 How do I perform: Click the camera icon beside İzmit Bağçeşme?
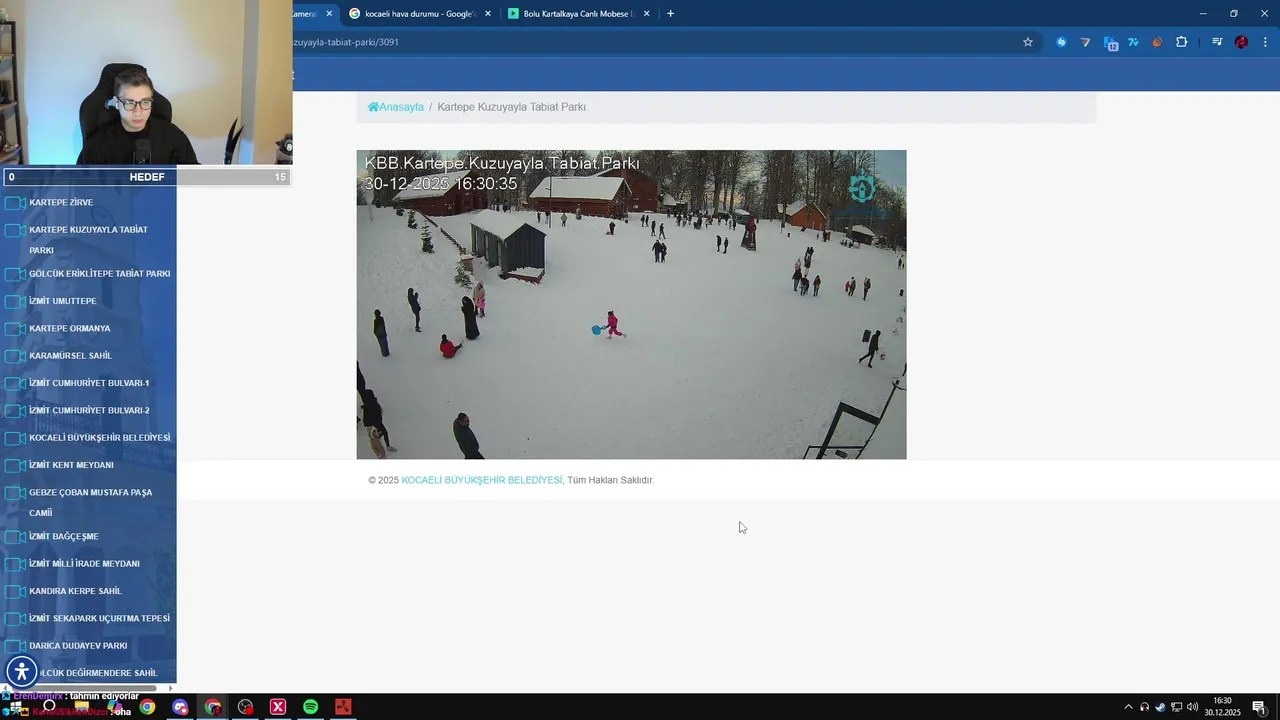point(14,537)
